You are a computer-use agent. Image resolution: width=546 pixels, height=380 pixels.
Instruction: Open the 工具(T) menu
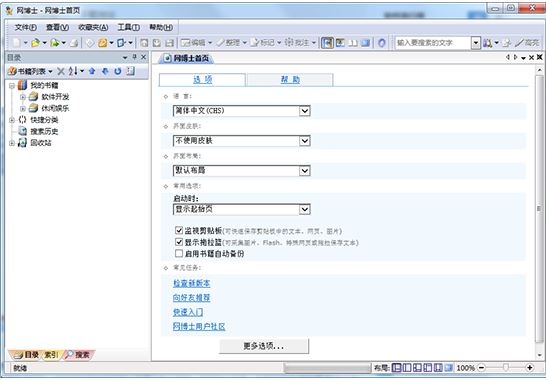point(128,27)
